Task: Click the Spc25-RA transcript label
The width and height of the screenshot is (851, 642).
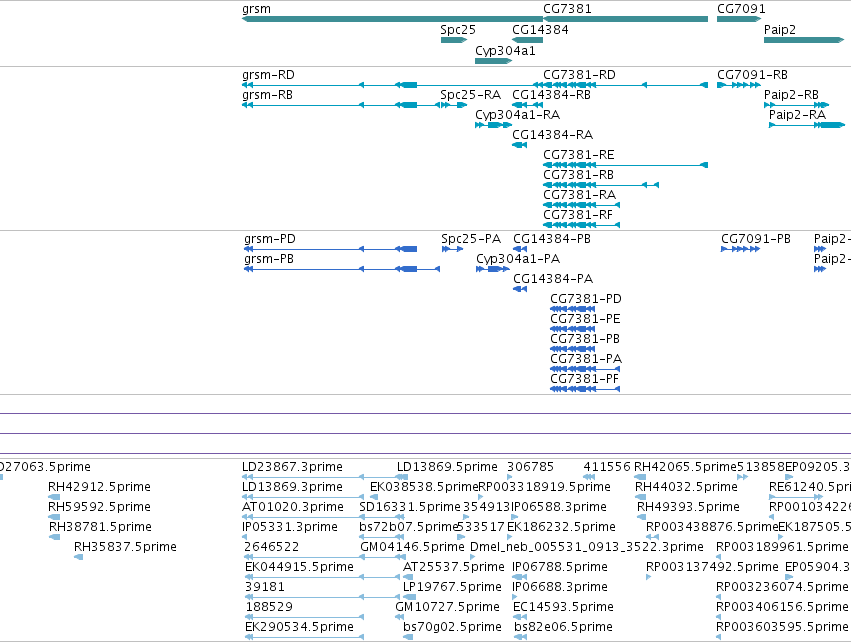Action: tap(470, 95)
